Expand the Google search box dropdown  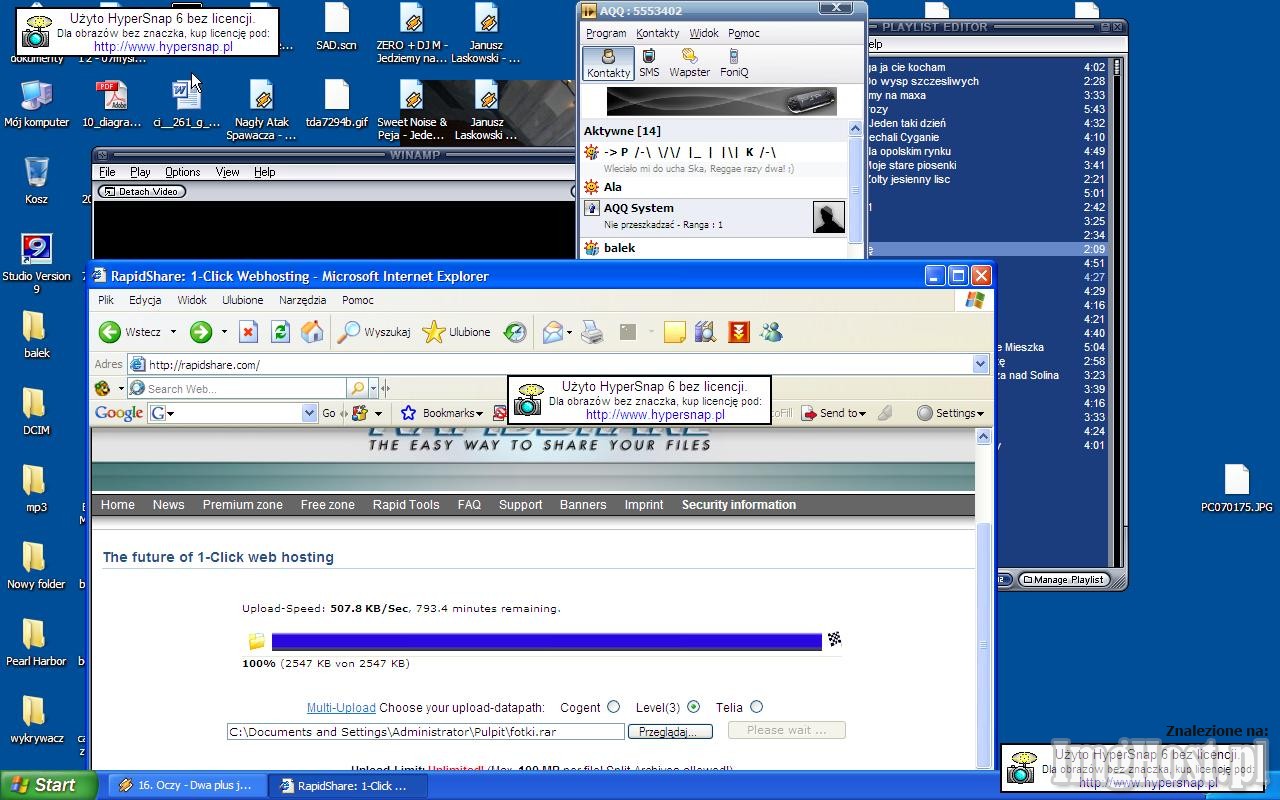point(309,413)
